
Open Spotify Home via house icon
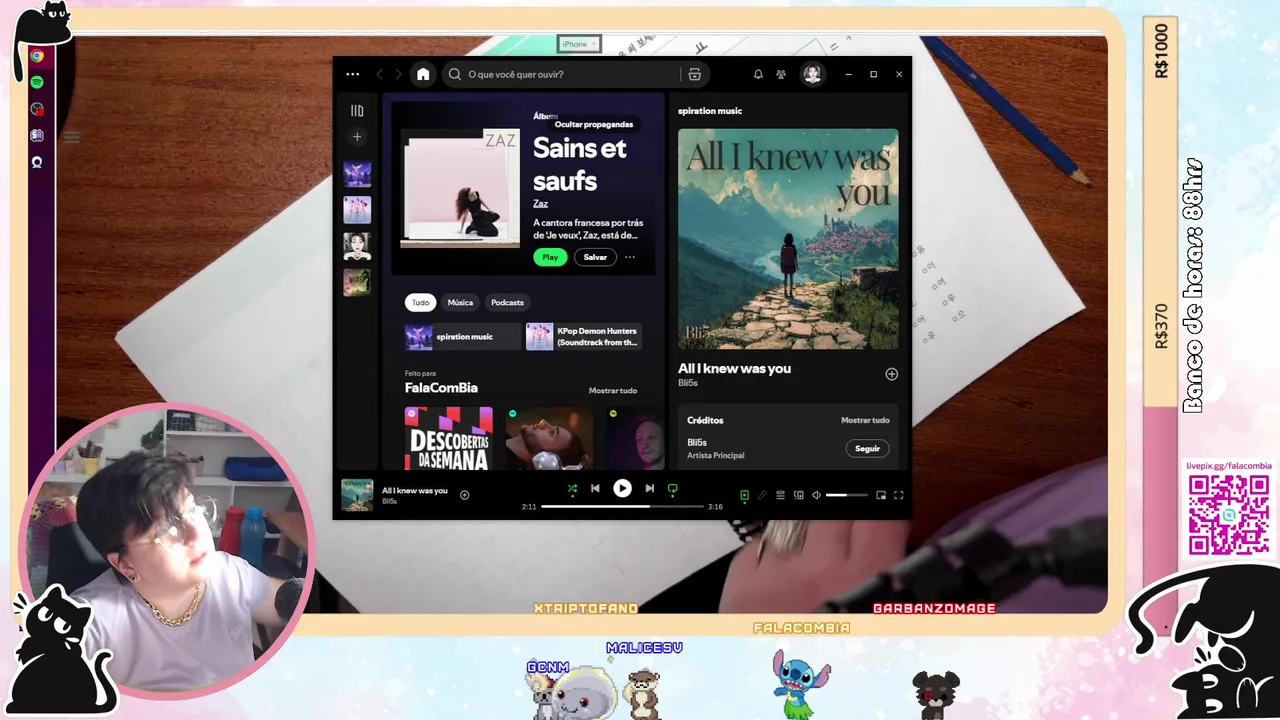[x=423, y=74]
